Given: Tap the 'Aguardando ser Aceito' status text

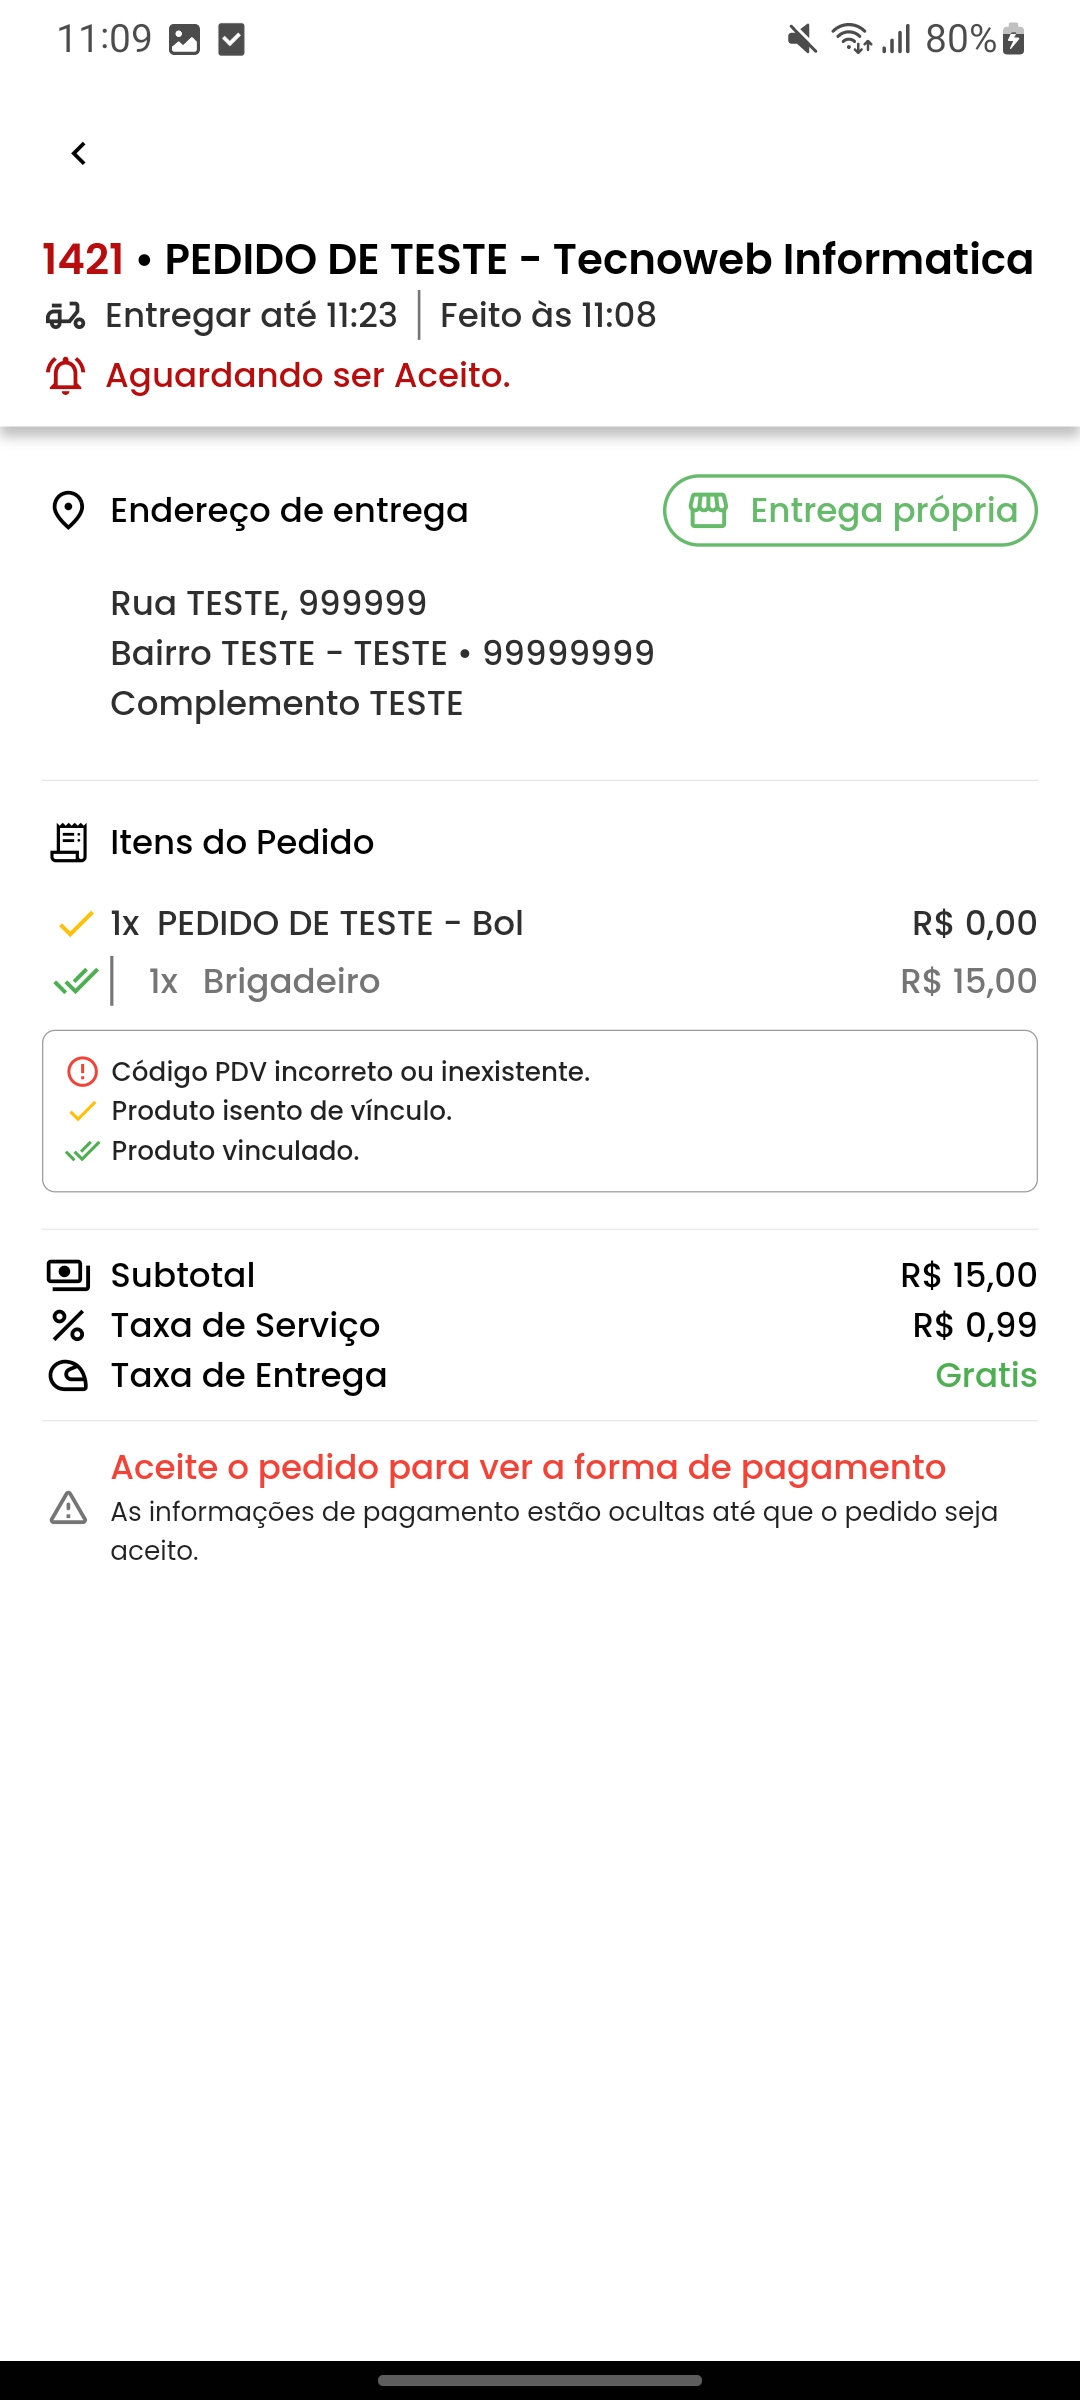Looking at the screenshot, I should 308,376.
